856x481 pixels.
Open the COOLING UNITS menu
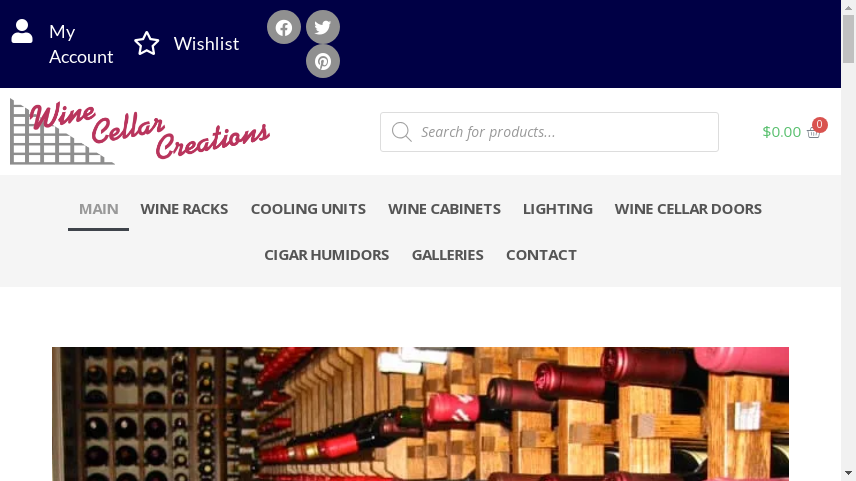[x=308, y=209]
